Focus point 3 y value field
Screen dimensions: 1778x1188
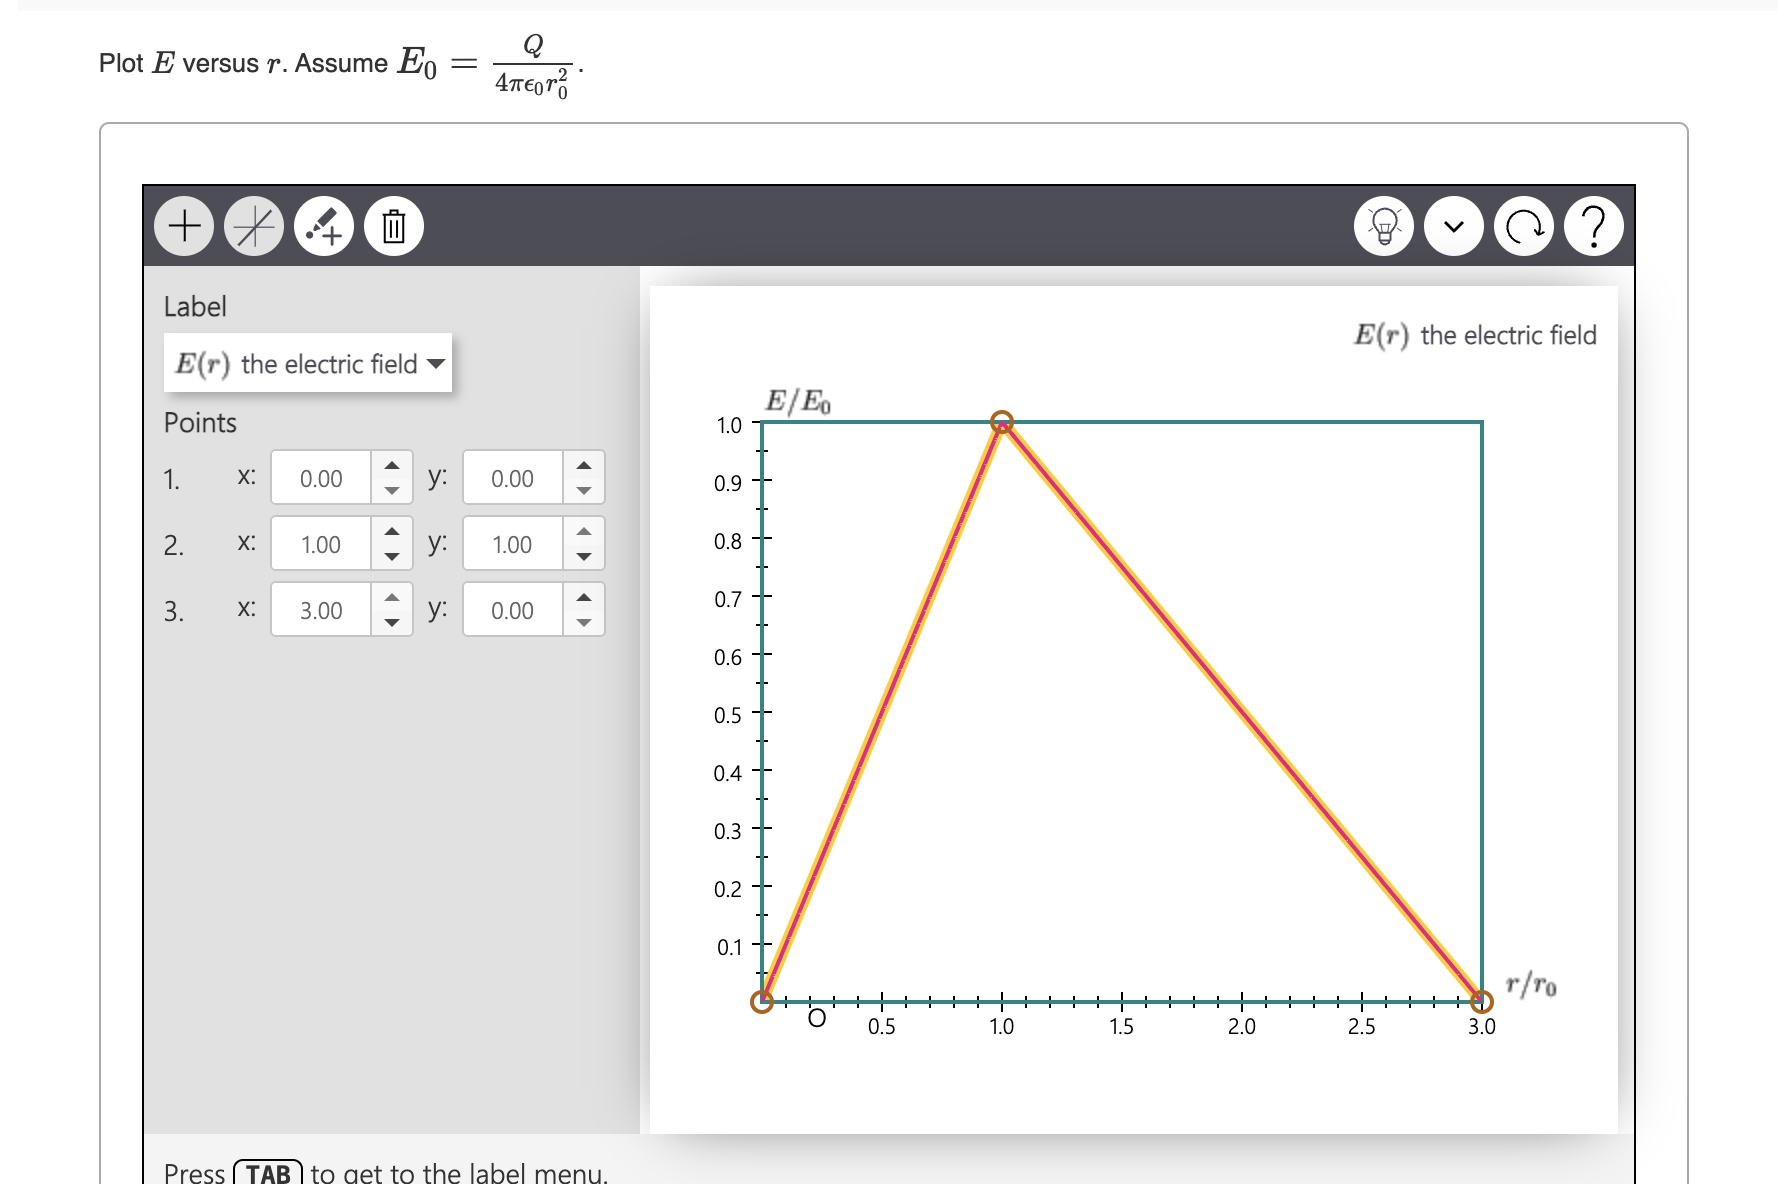pos(513,610)
